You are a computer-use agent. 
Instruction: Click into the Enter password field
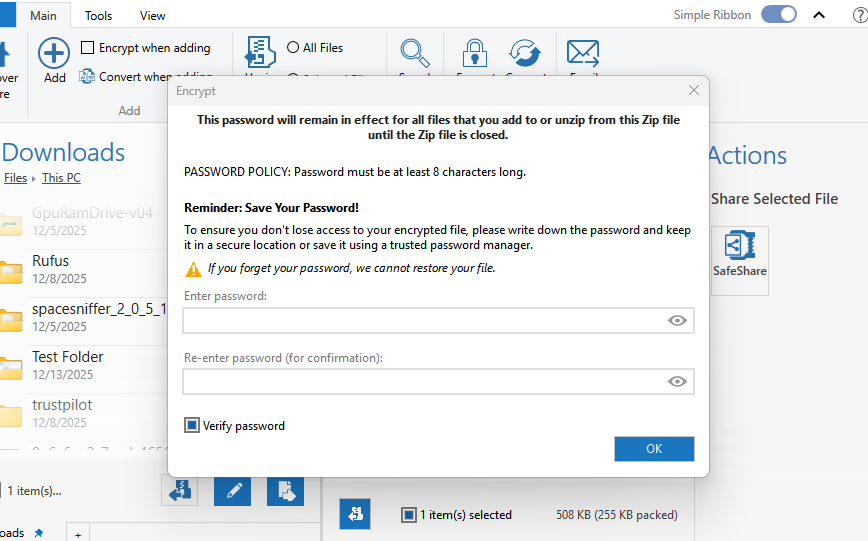coord(420,321)
